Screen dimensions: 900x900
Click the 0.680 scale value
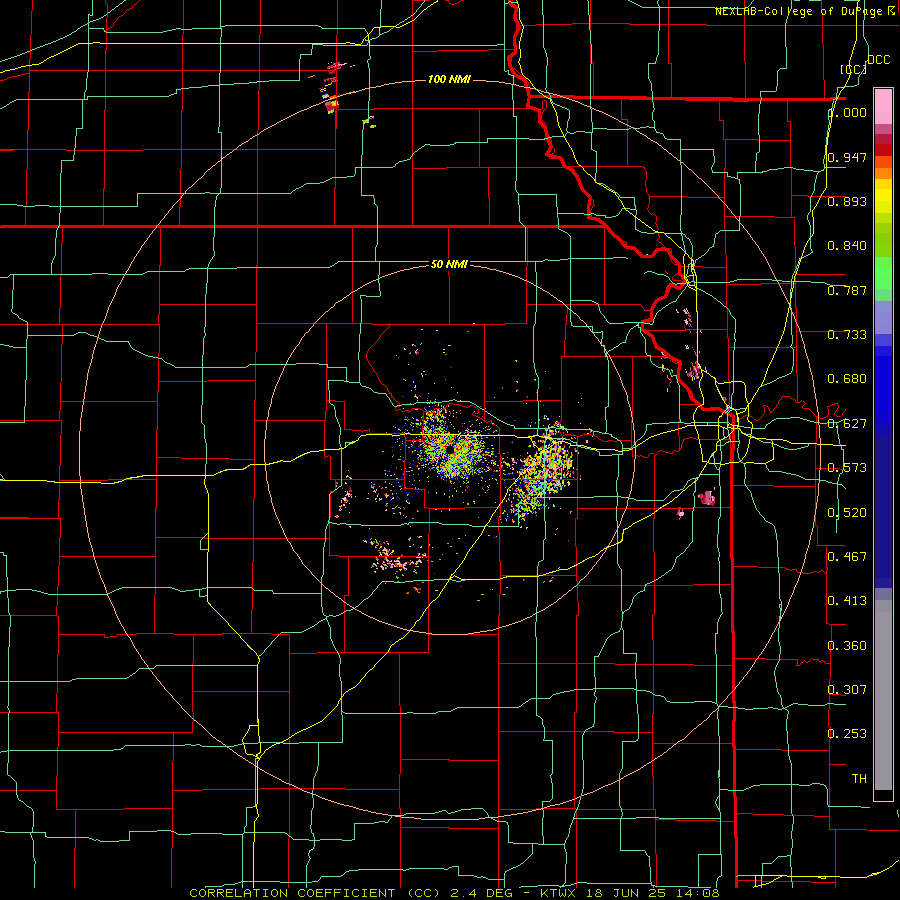[847, 379]
